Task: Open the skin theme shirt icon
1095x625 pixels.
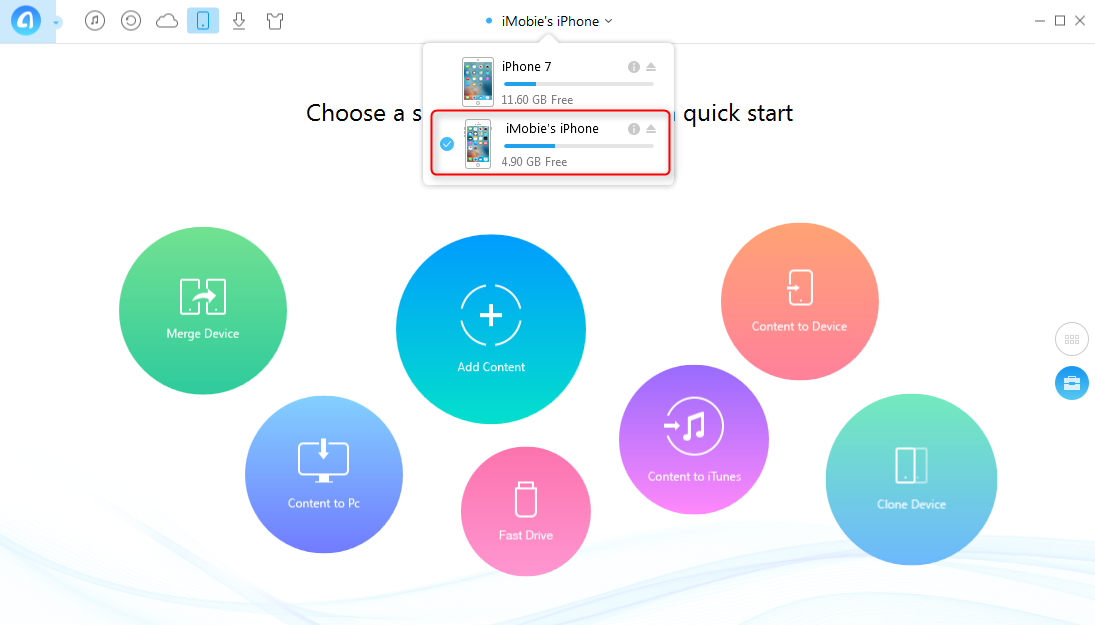Action: (275, 21)
